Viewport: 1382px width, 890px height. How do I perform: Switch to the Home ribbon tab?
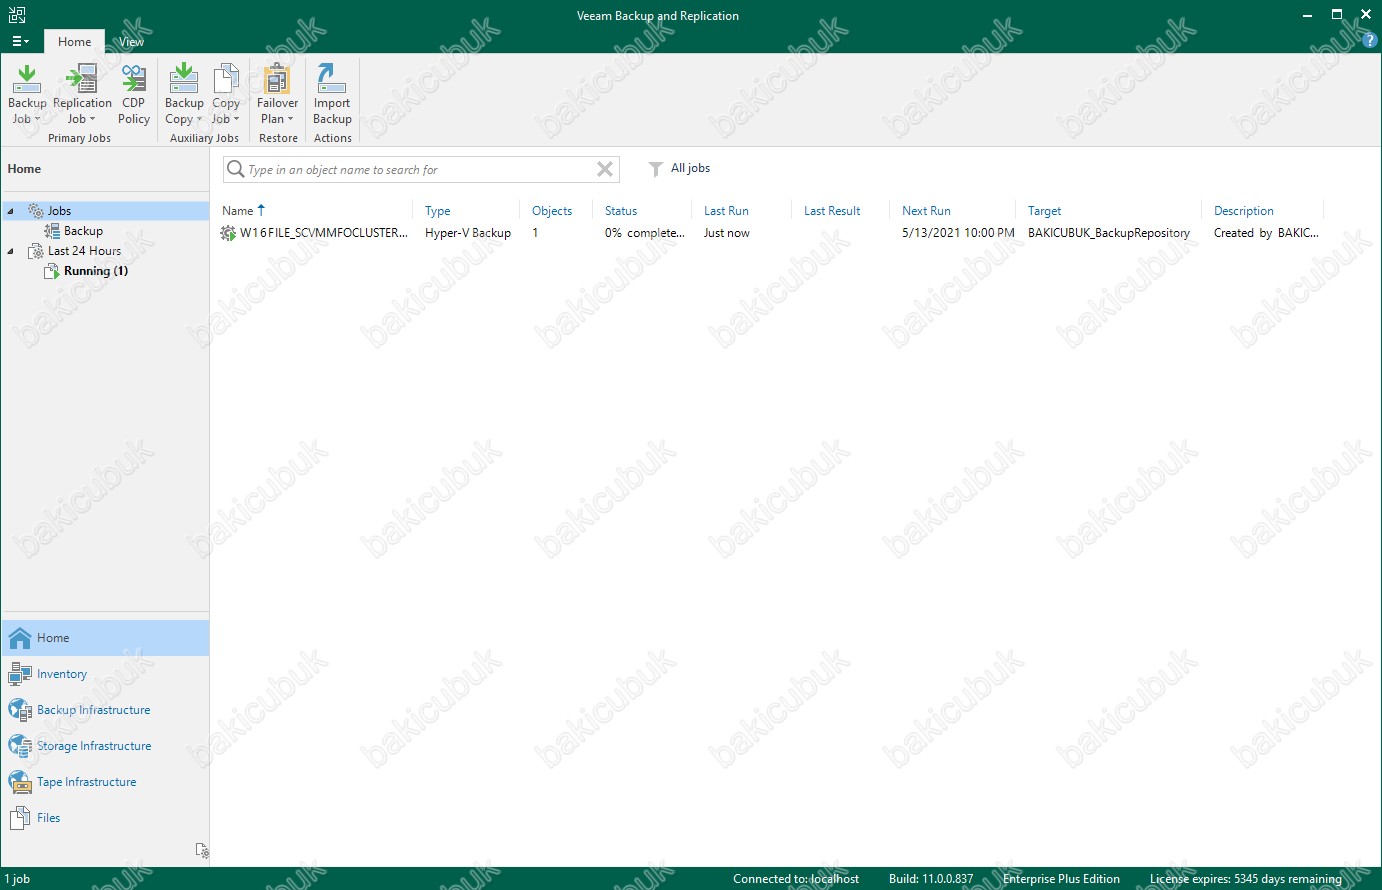click(x=74, y=42)
